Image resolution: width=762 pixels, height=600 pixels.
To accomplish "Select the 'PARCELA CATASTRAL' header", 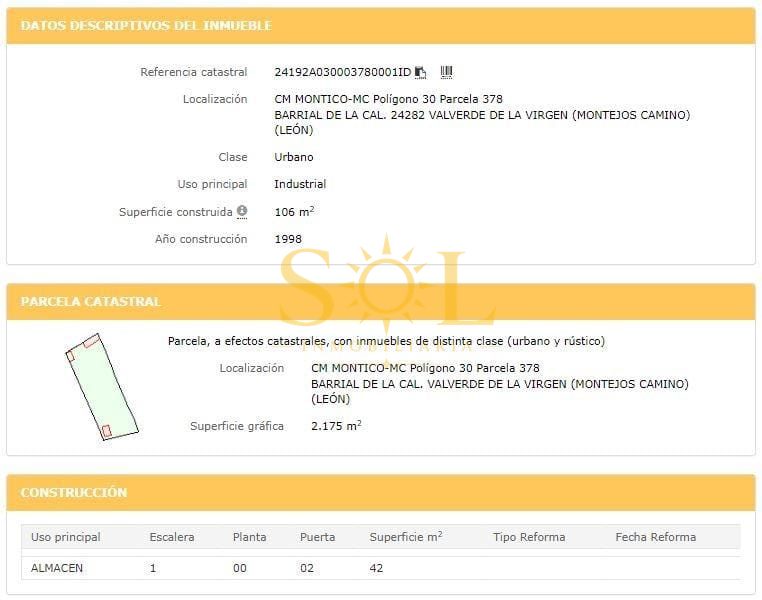I will [x=90, y=301].
